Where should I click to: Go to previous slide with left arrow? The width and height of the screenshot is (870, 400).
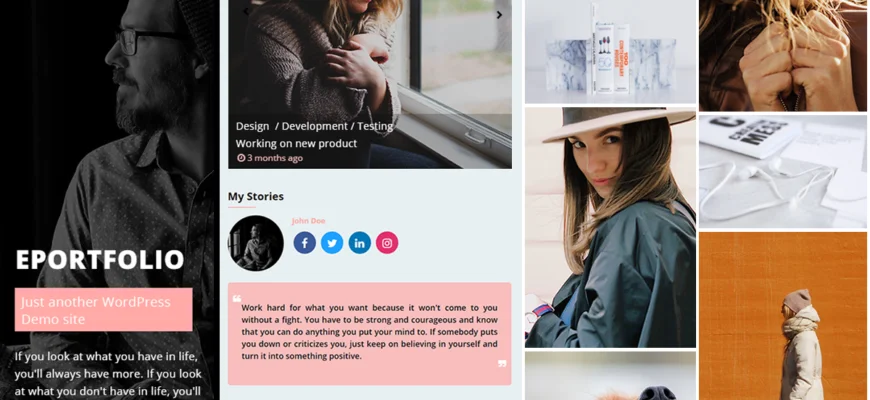[246, 11]
